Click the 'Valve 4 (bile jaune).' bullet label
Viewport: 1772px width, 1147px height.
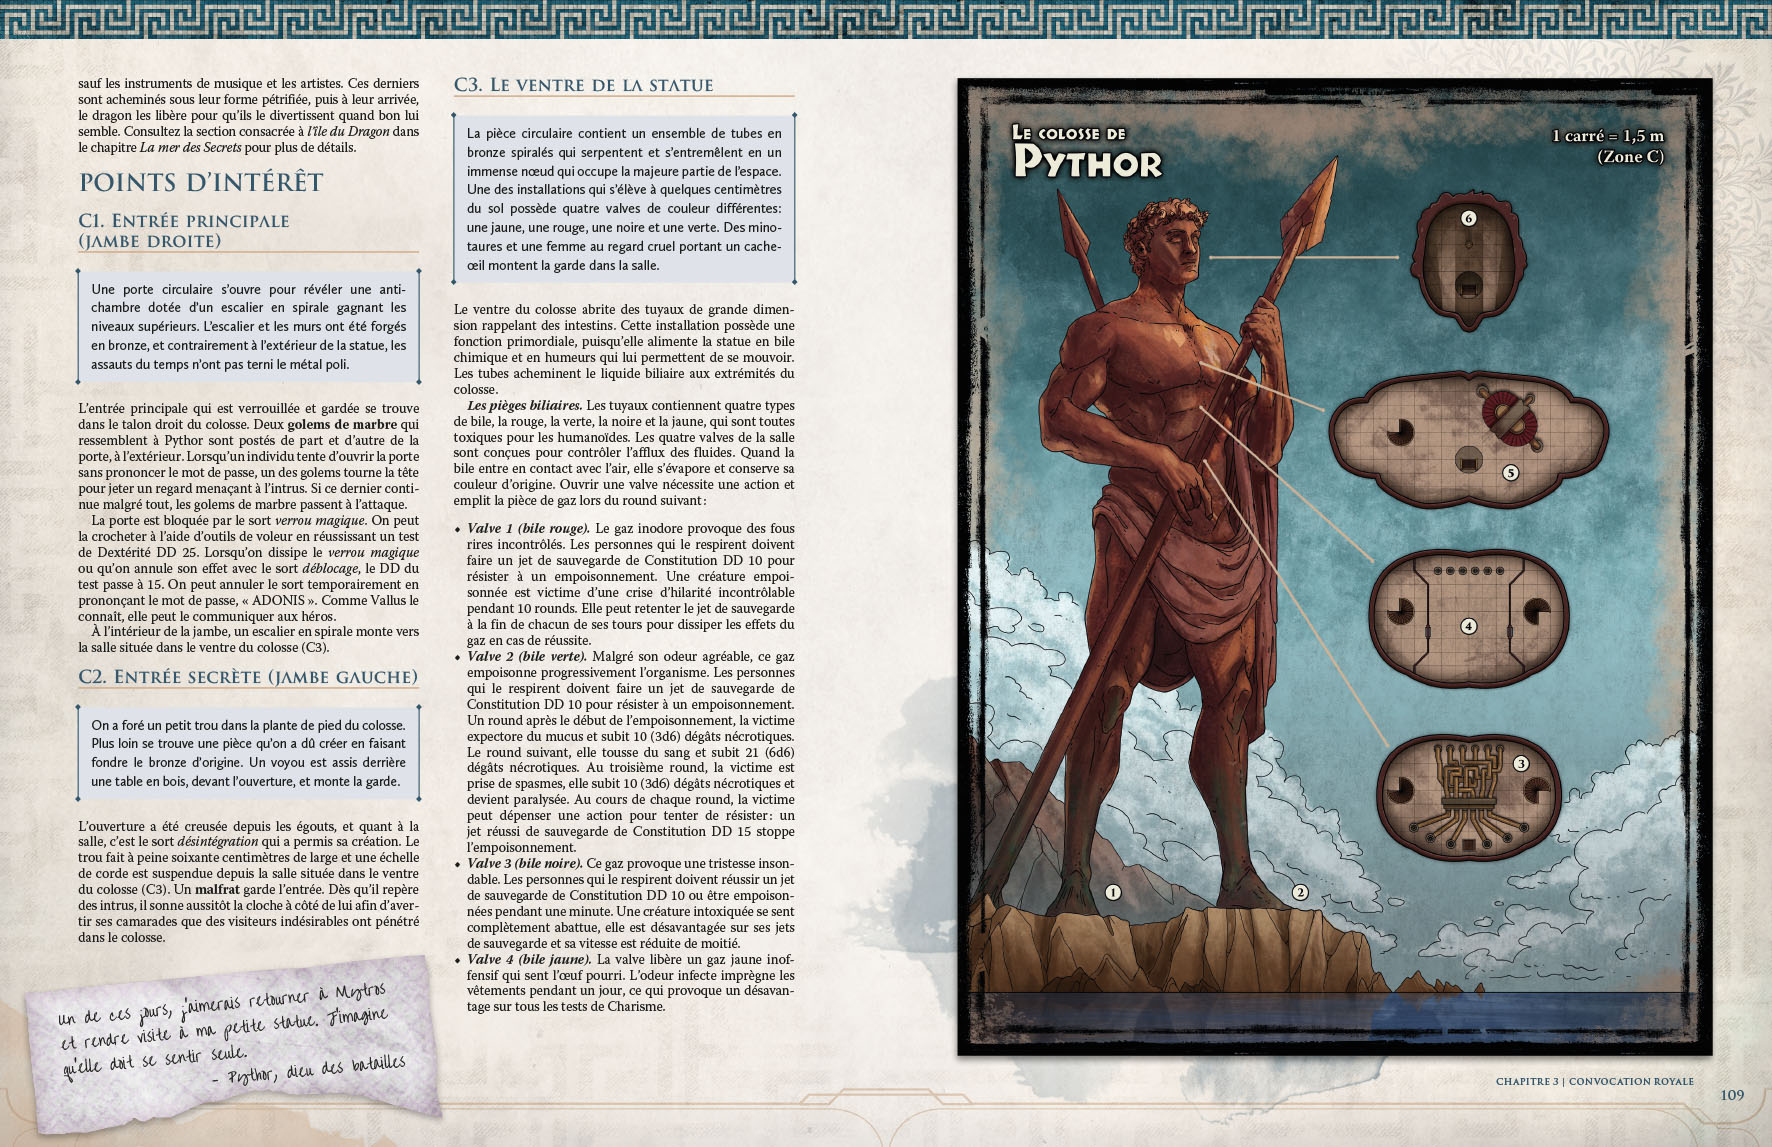point(529,959)
